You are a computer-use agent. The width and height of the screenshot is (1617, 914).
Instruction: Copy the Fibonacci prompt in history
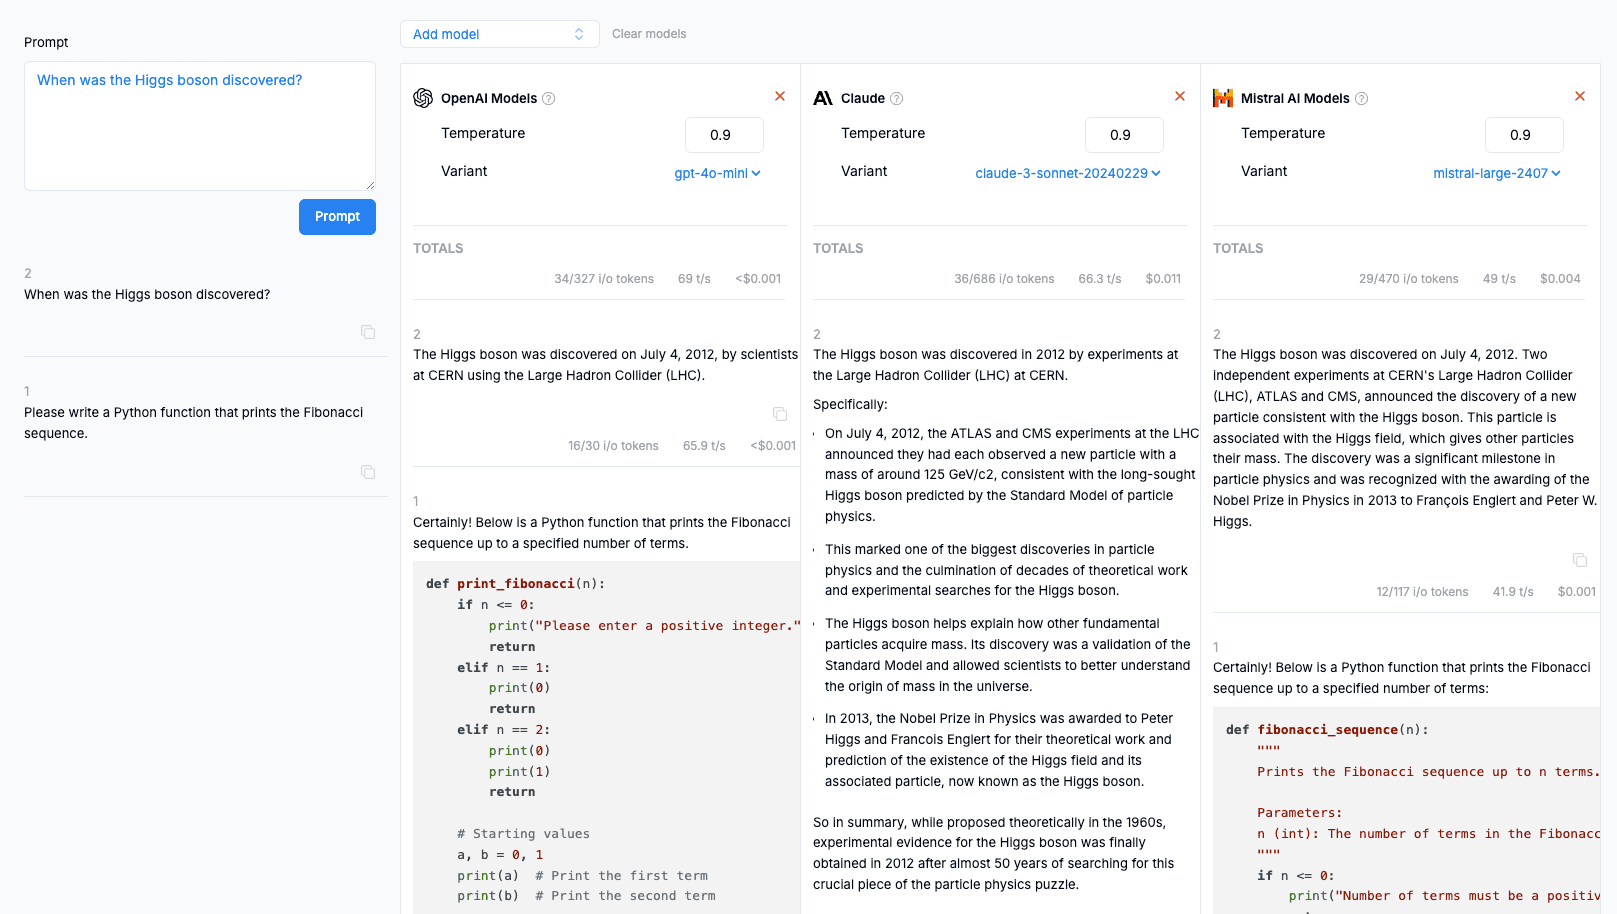[x=368, y=471]
